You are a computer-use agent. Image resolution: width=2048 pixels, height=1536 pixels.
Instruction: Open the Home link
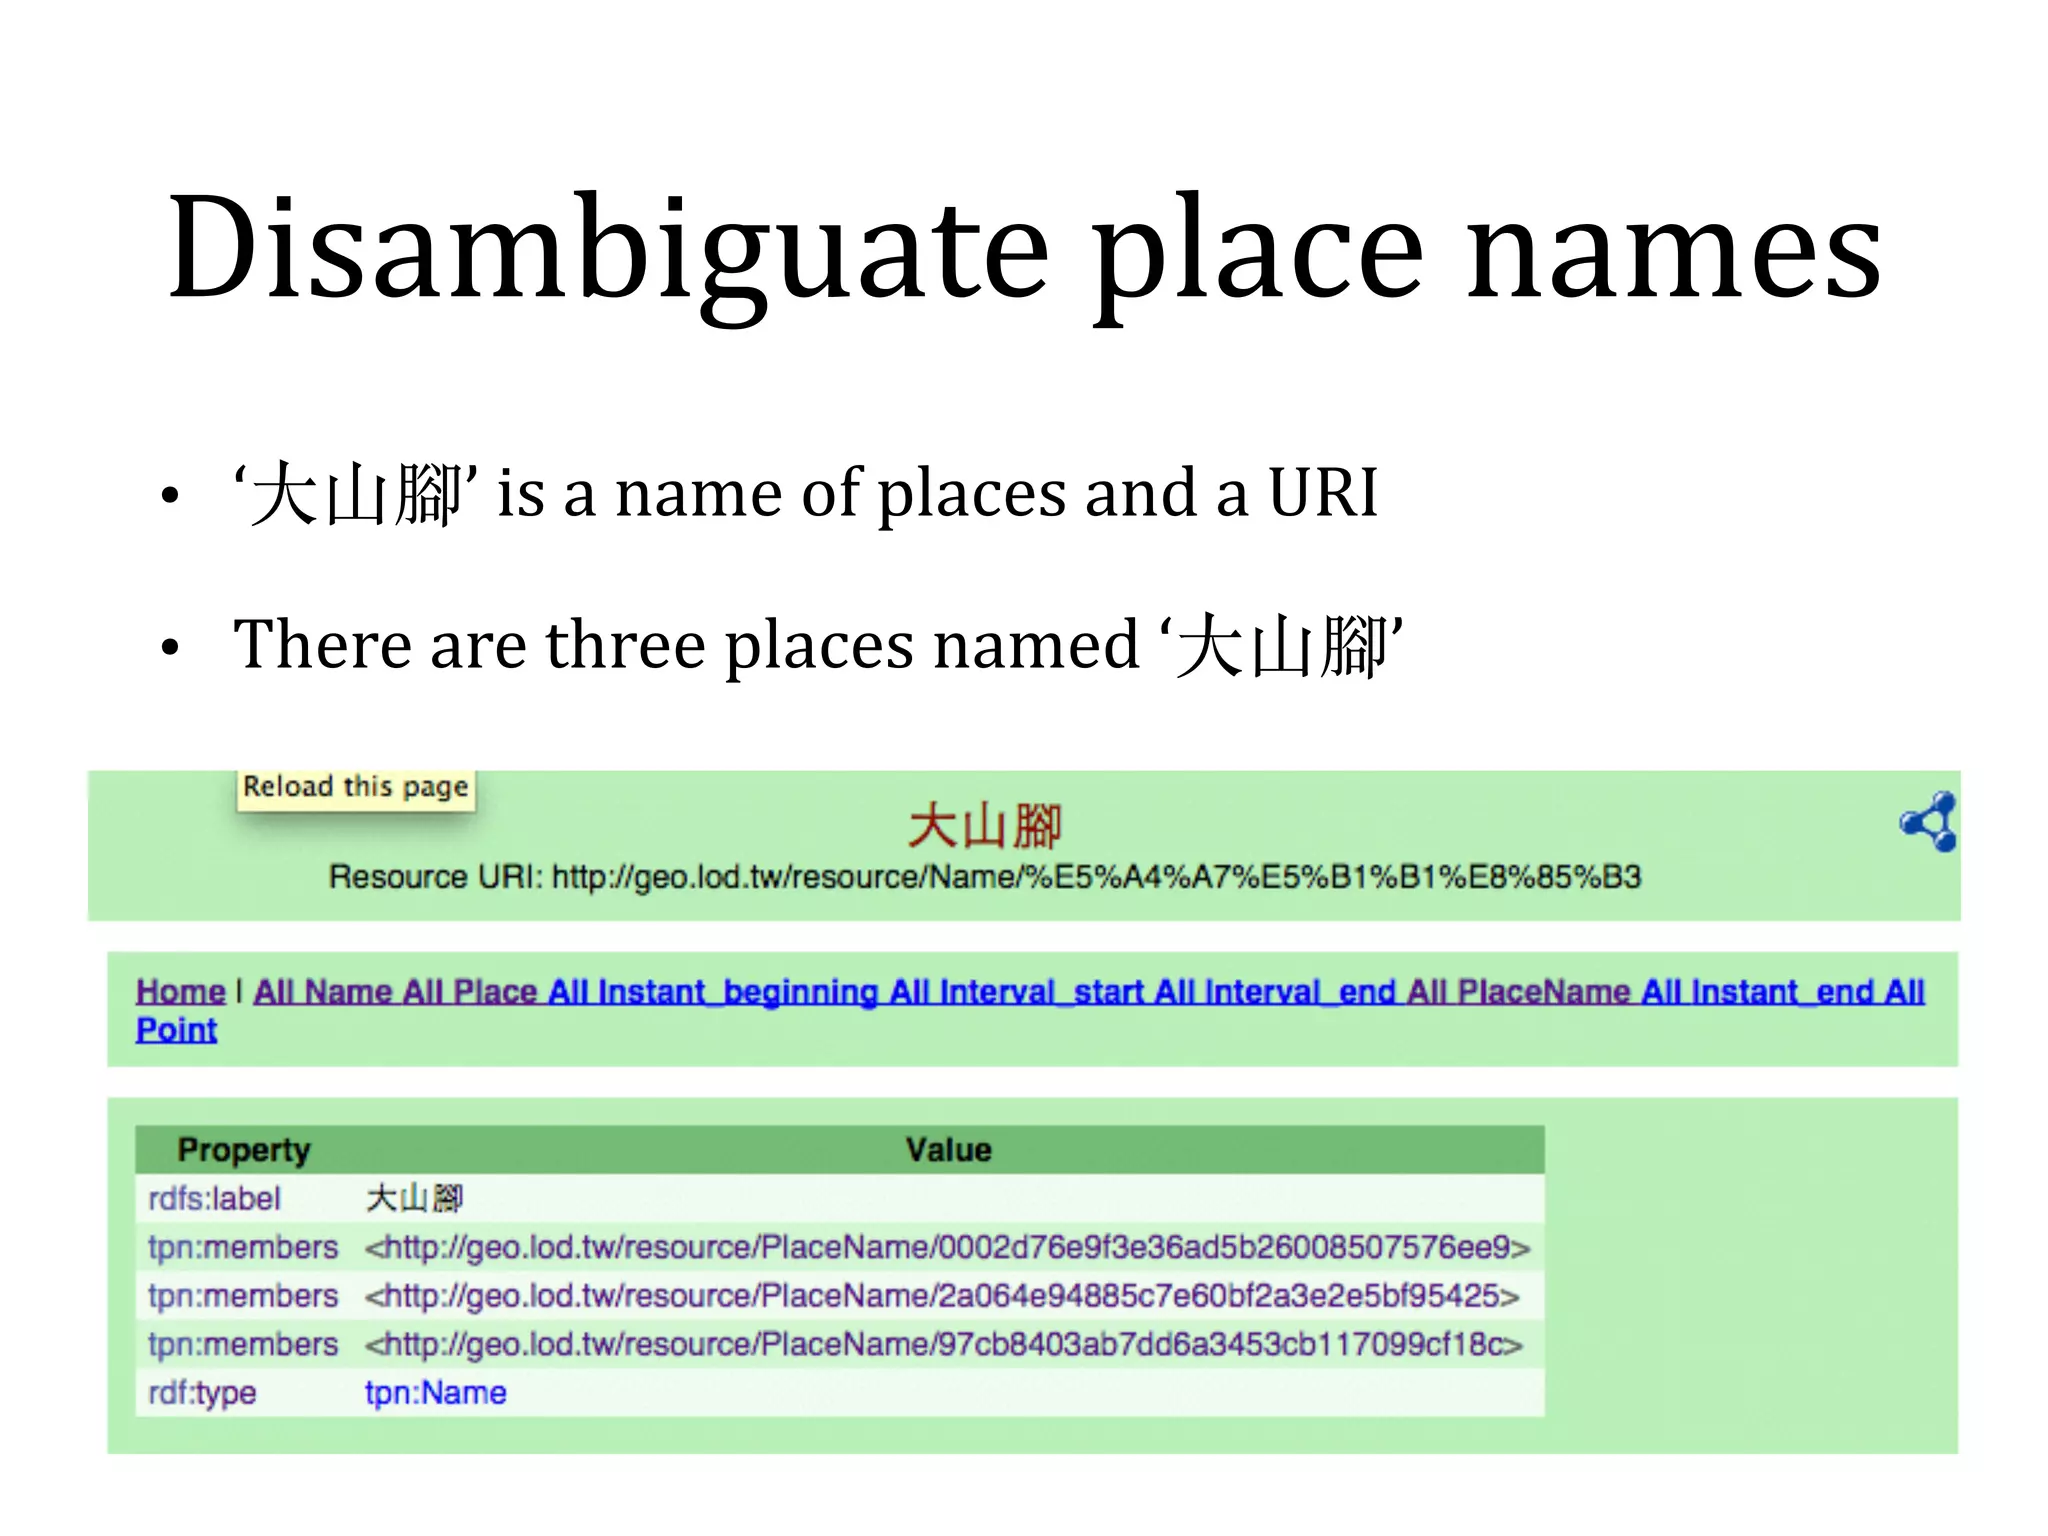pos(181,991)
